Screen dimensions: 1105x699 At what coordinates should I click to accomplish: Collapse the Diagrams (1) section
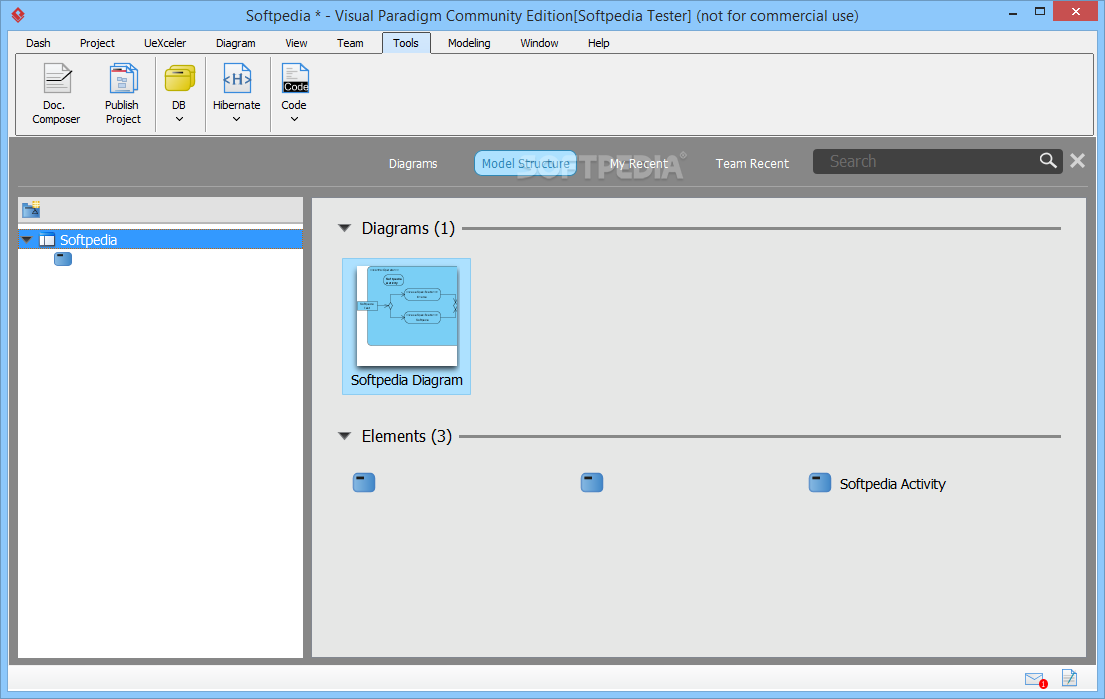(345, 228)
